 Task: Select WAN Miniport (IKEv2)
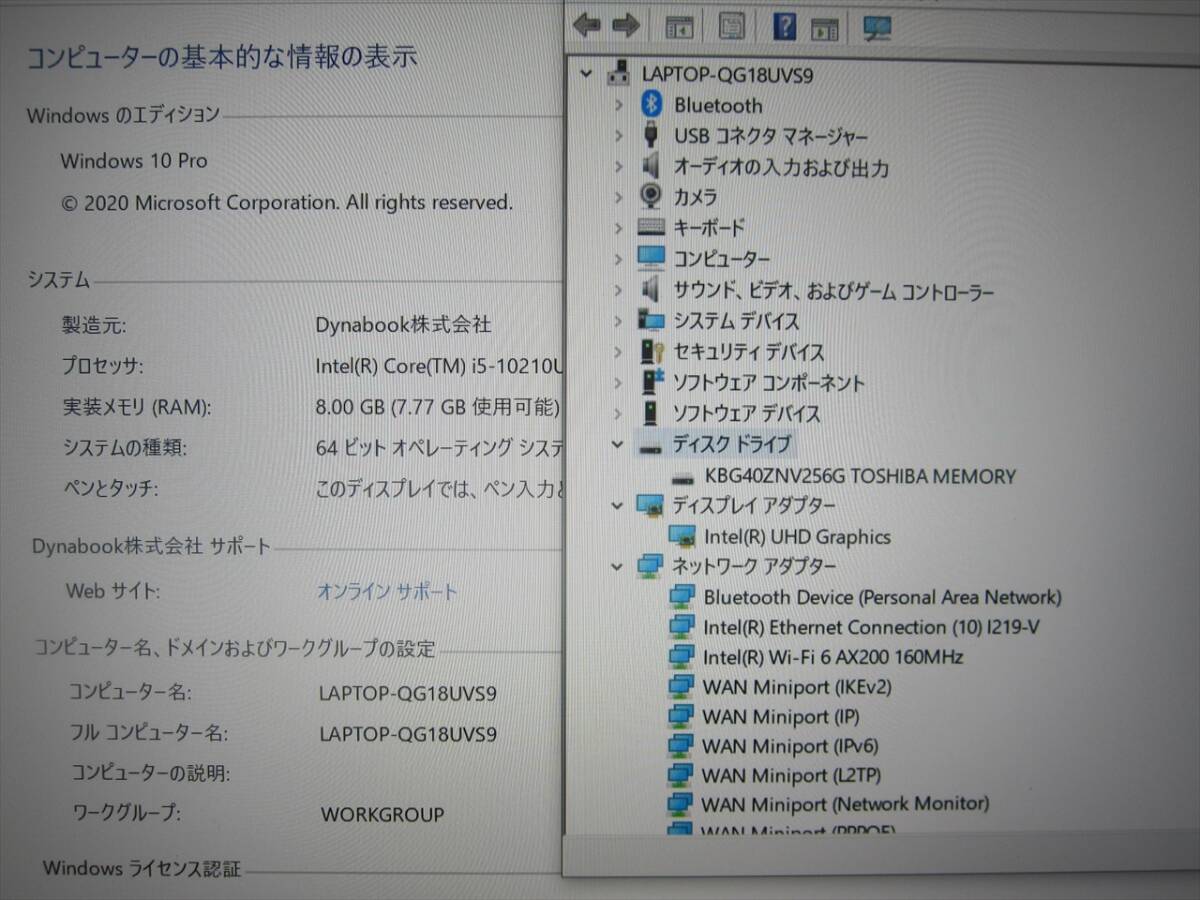(x=797, y=687)
